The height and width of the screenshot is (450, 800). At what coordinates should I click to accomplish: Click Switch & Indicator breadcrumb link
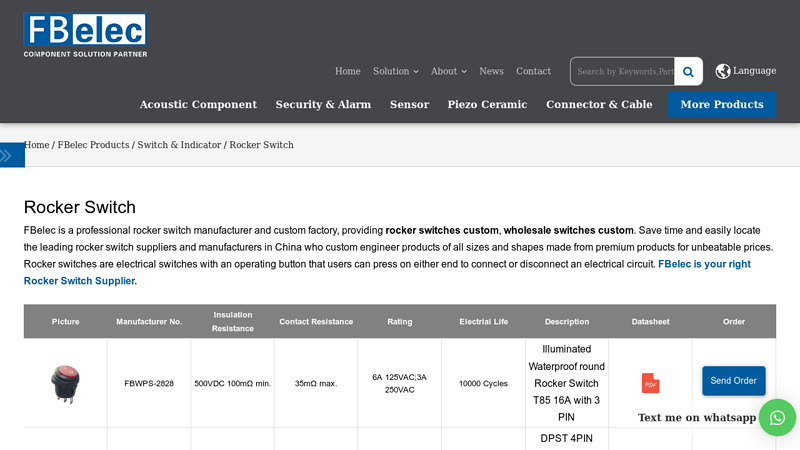tap(179, 145)
